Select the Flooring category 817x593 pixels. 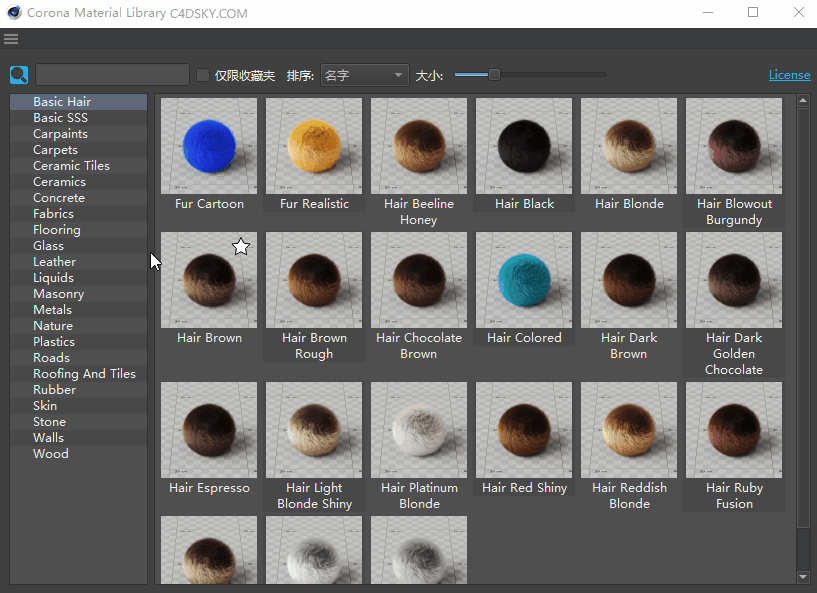point(79,230)
